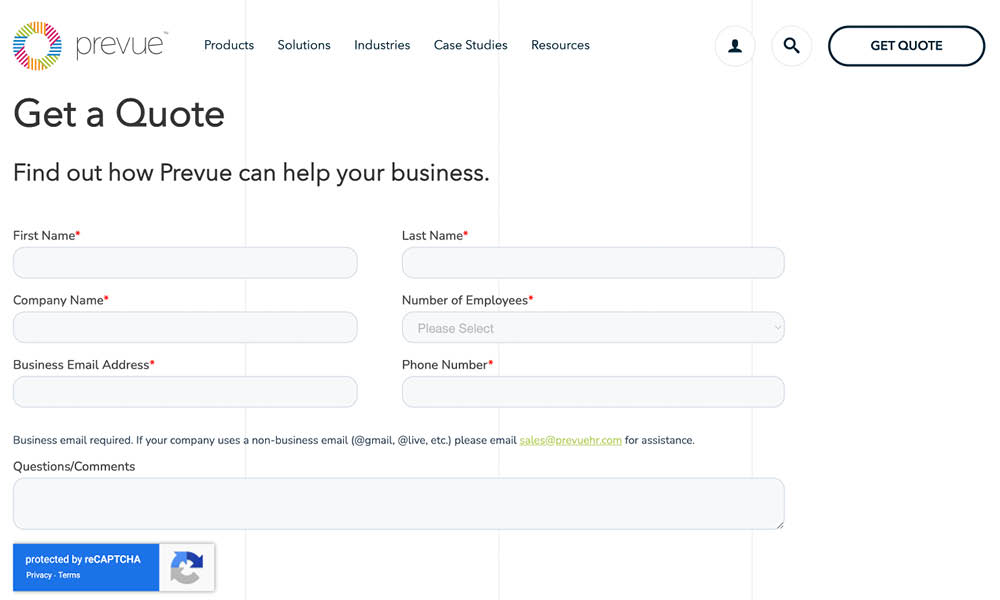This screenshot has width=1000, height=600.
Task: Focus the First Name input field
Action: [x=185, y=262]
